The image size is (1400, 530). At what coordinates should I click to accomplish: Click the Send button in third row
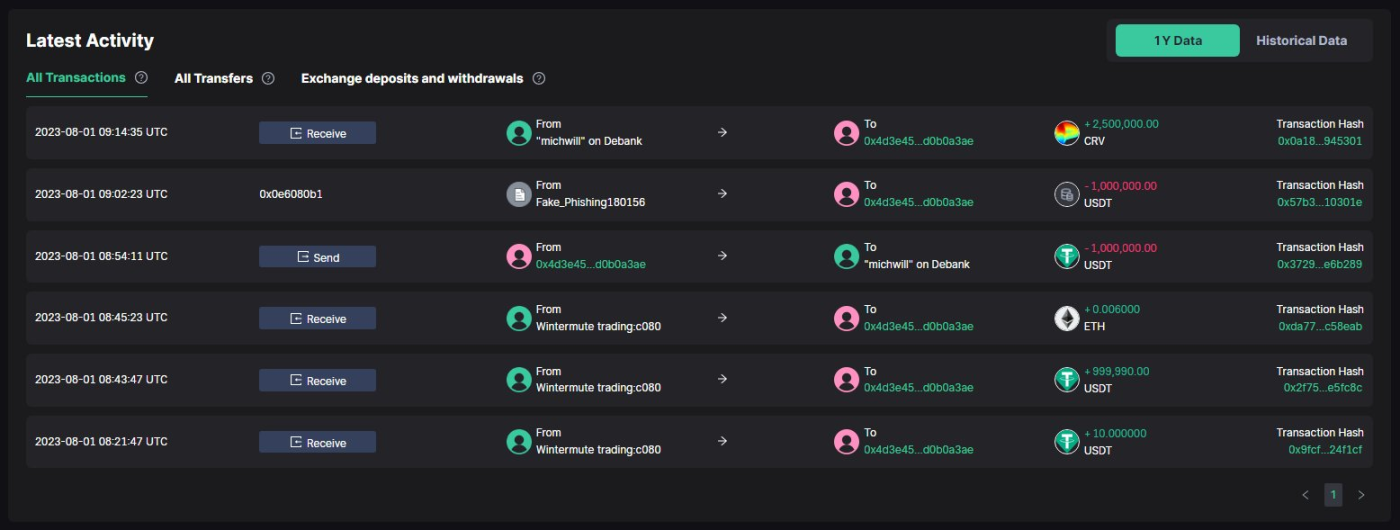[x=317, y=257]
